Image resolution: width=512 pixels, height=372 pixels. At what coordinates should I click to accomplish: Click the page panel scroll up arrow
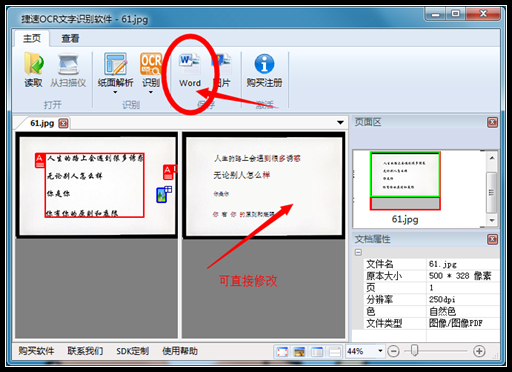click(492, 158)
